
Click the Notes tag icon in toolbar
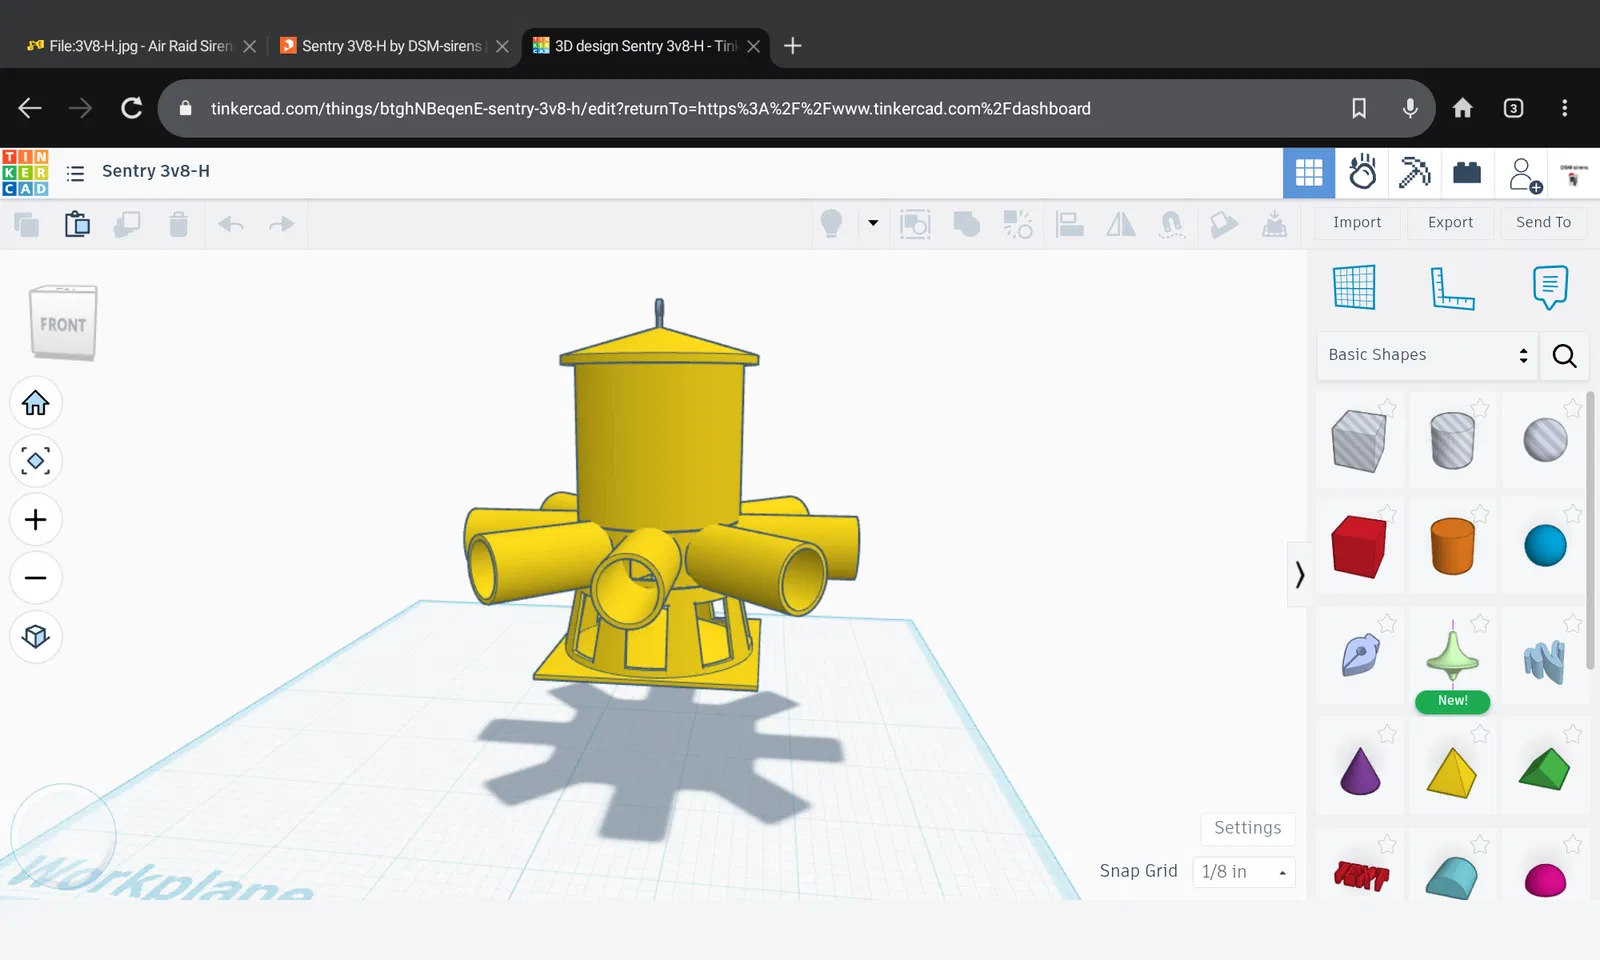click(x=1223, y=224)
